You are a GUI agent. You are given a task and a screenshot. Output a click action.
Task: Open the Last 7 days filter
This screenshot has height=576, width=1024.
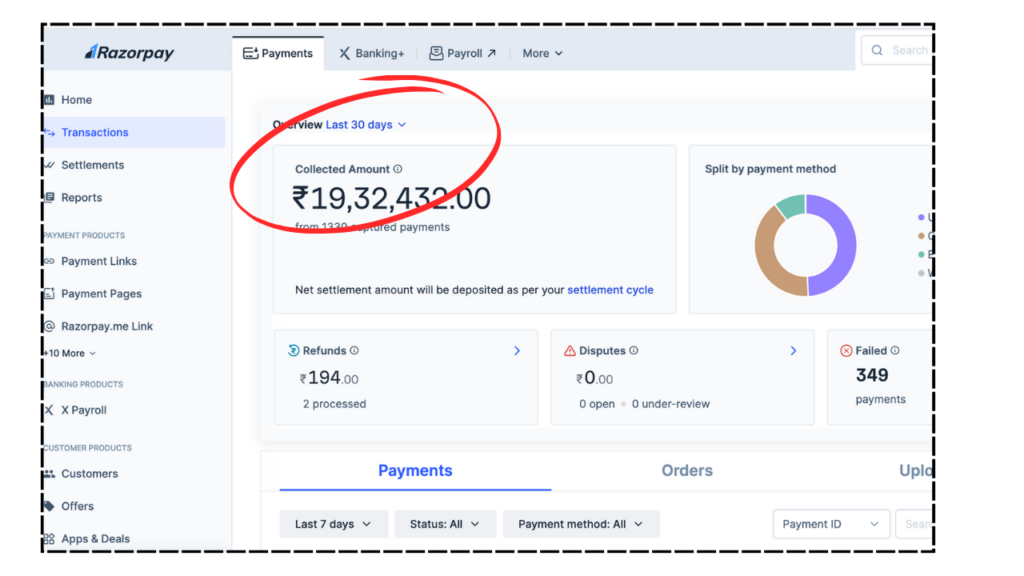click(333, 524)
